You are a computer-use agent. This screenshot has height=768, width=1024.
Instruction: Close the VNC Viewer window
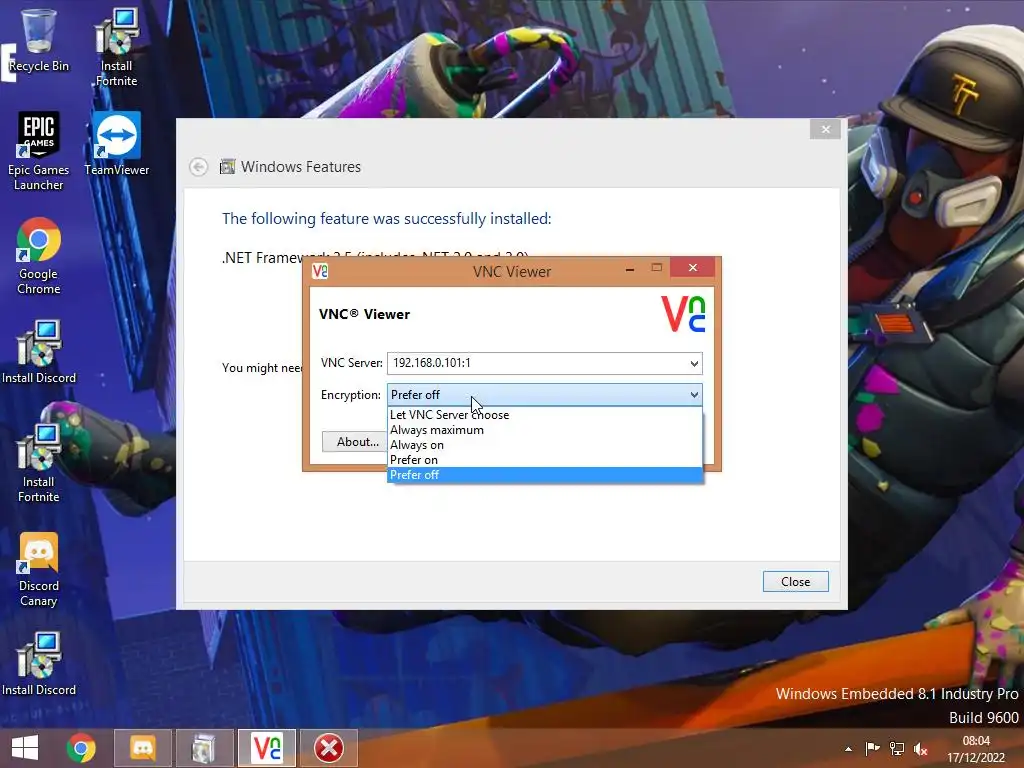[x=692, y=268]
